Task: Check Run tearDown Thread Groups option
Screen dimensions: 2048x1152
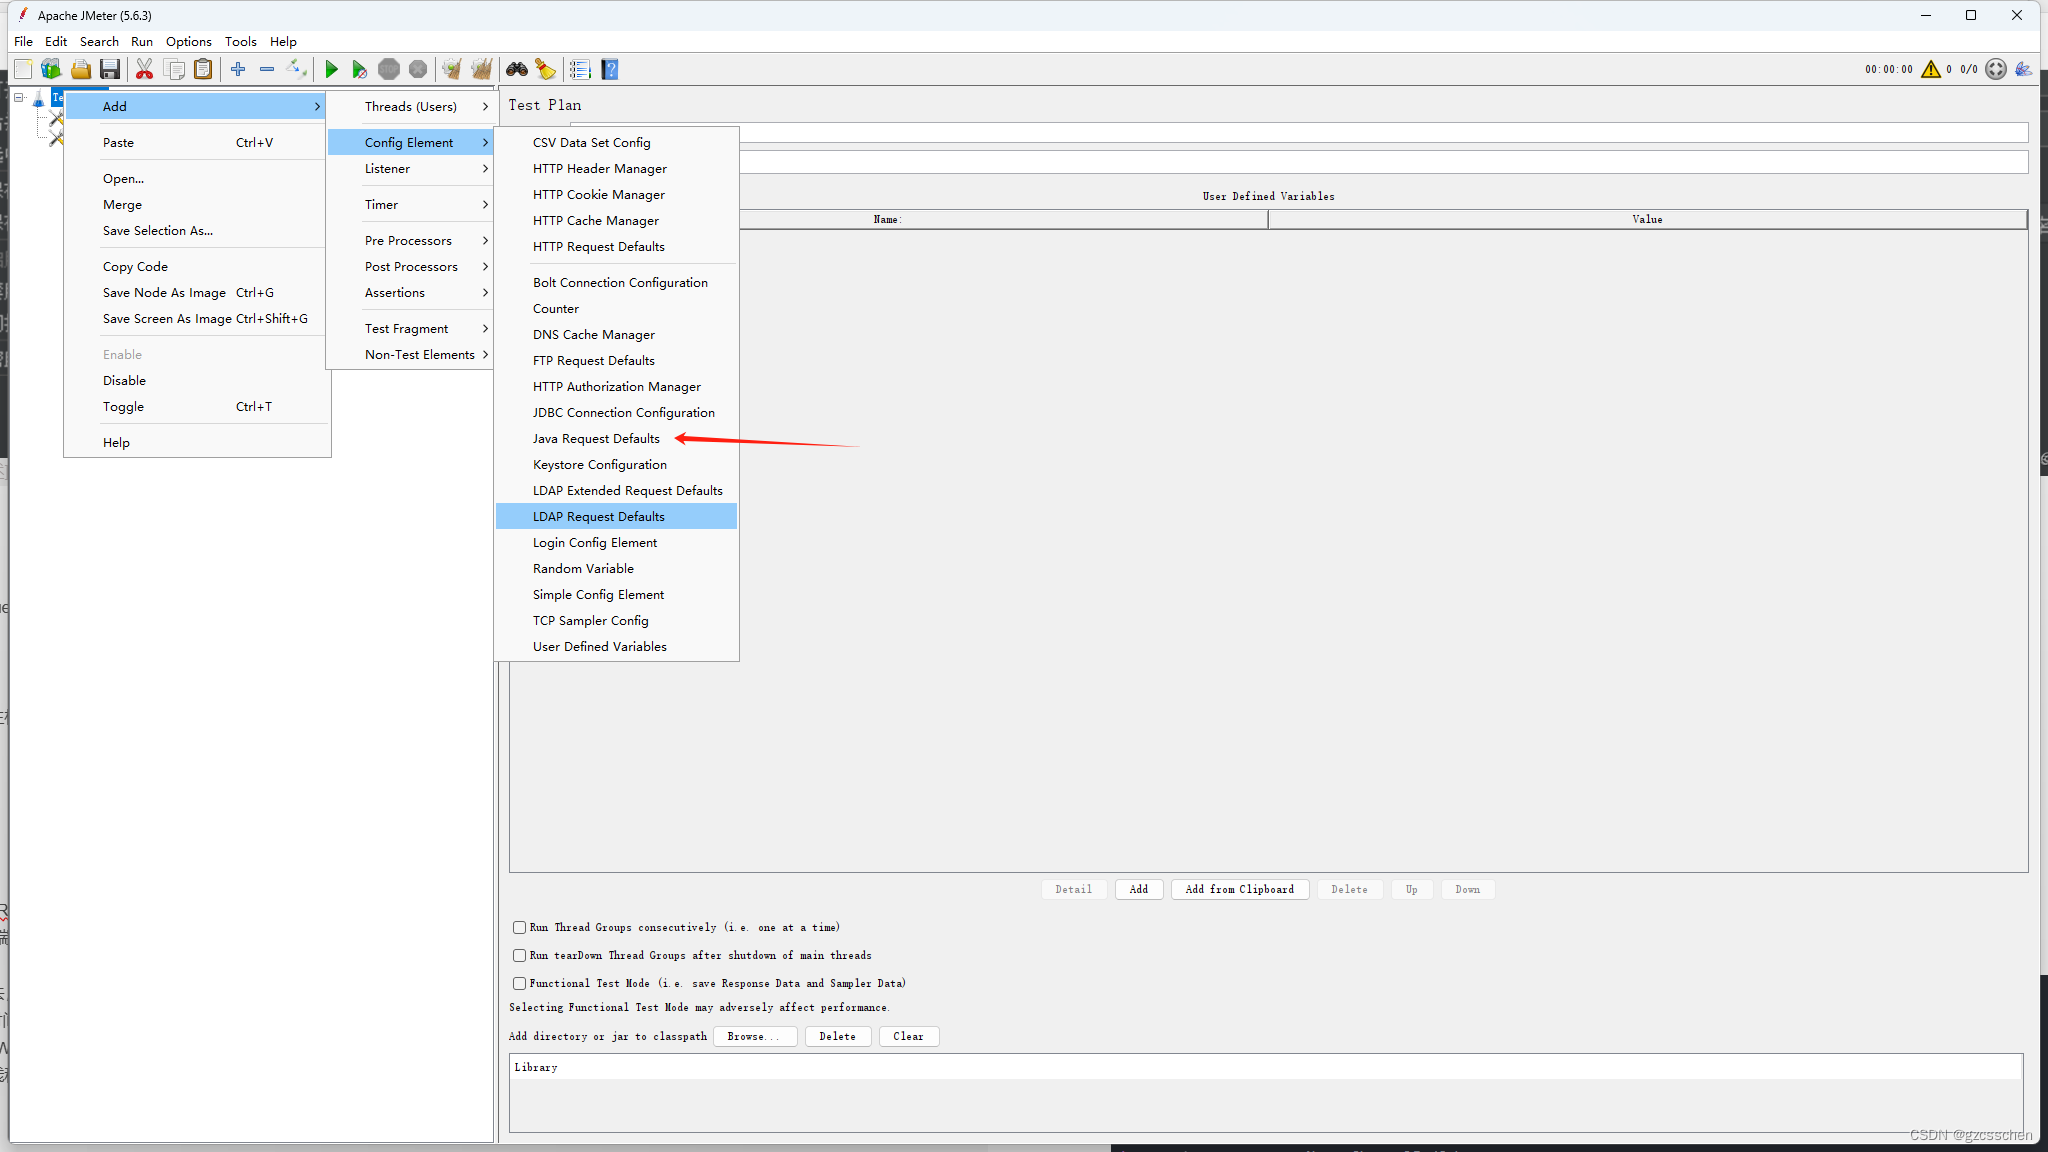Action: 519,956
